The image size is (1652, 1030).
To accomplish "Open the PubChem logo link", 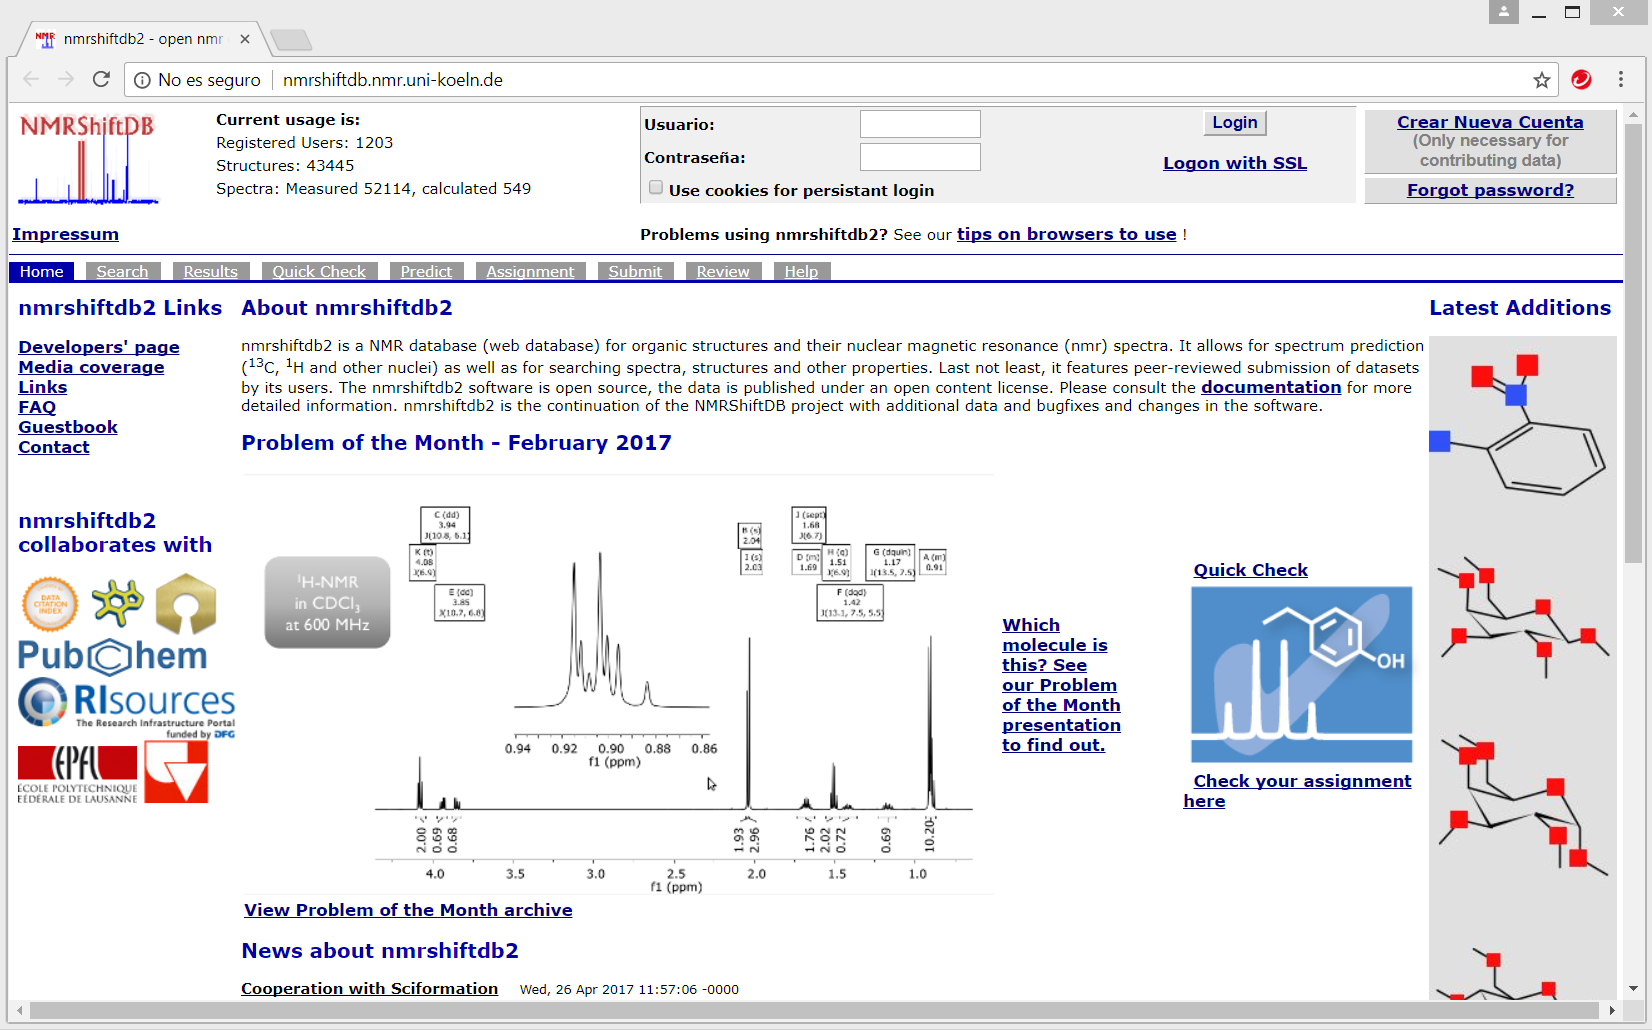I will (112, 656).
